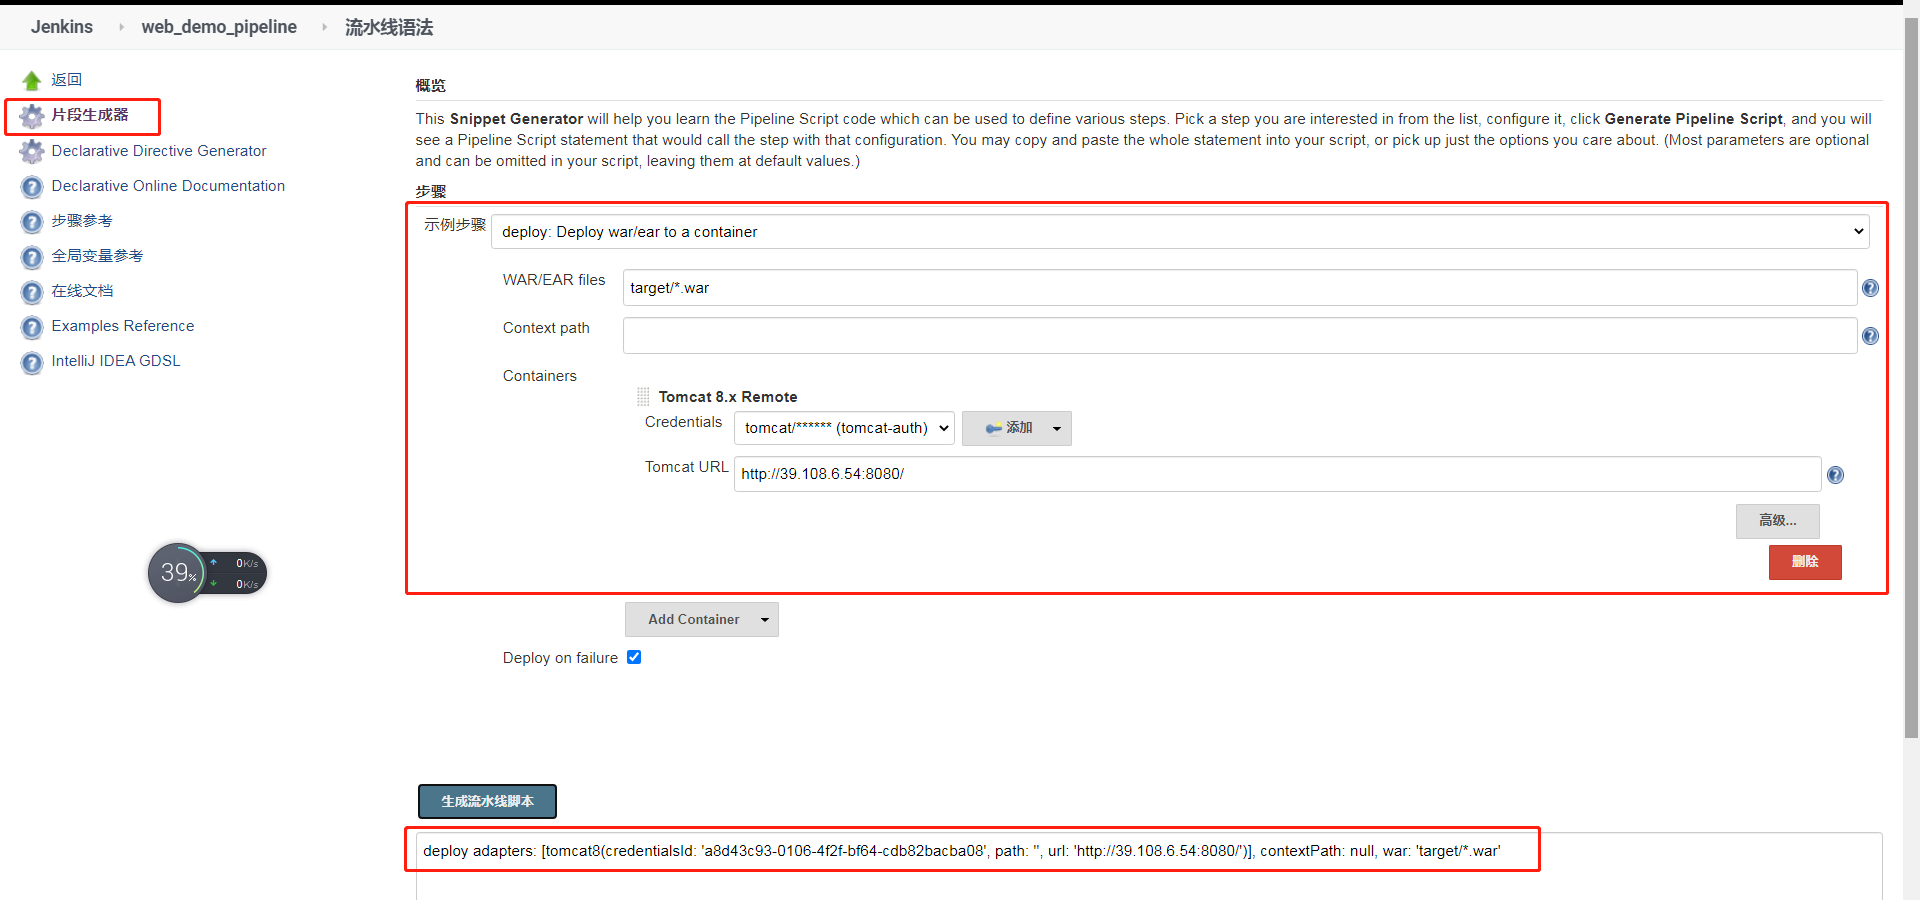Click the red 删除 delete button
The height and width of the screenshot is (900, 1920).
(x=1805, y=562)
